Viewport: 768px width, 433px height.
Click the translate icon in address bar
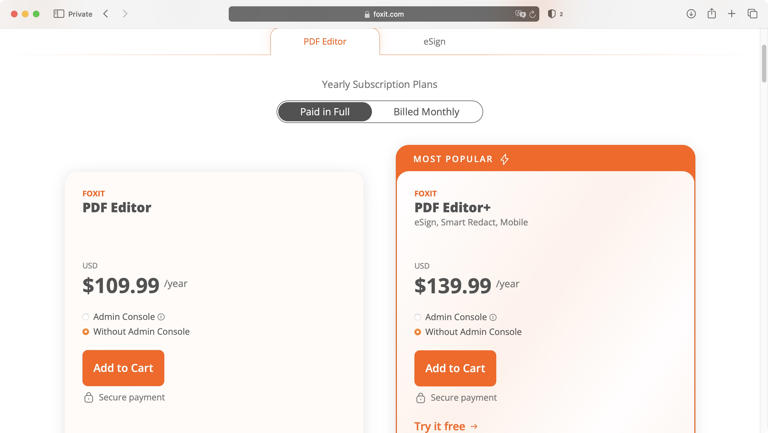tap(519, 14)
